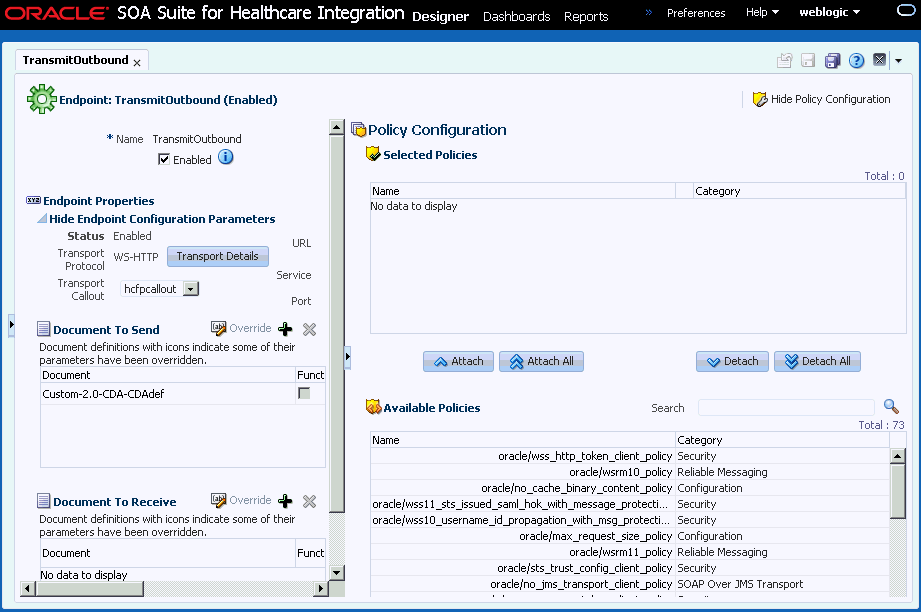
Task: Click the Available Policies vertical scrollbar thumb
Action: coord(898,491)
